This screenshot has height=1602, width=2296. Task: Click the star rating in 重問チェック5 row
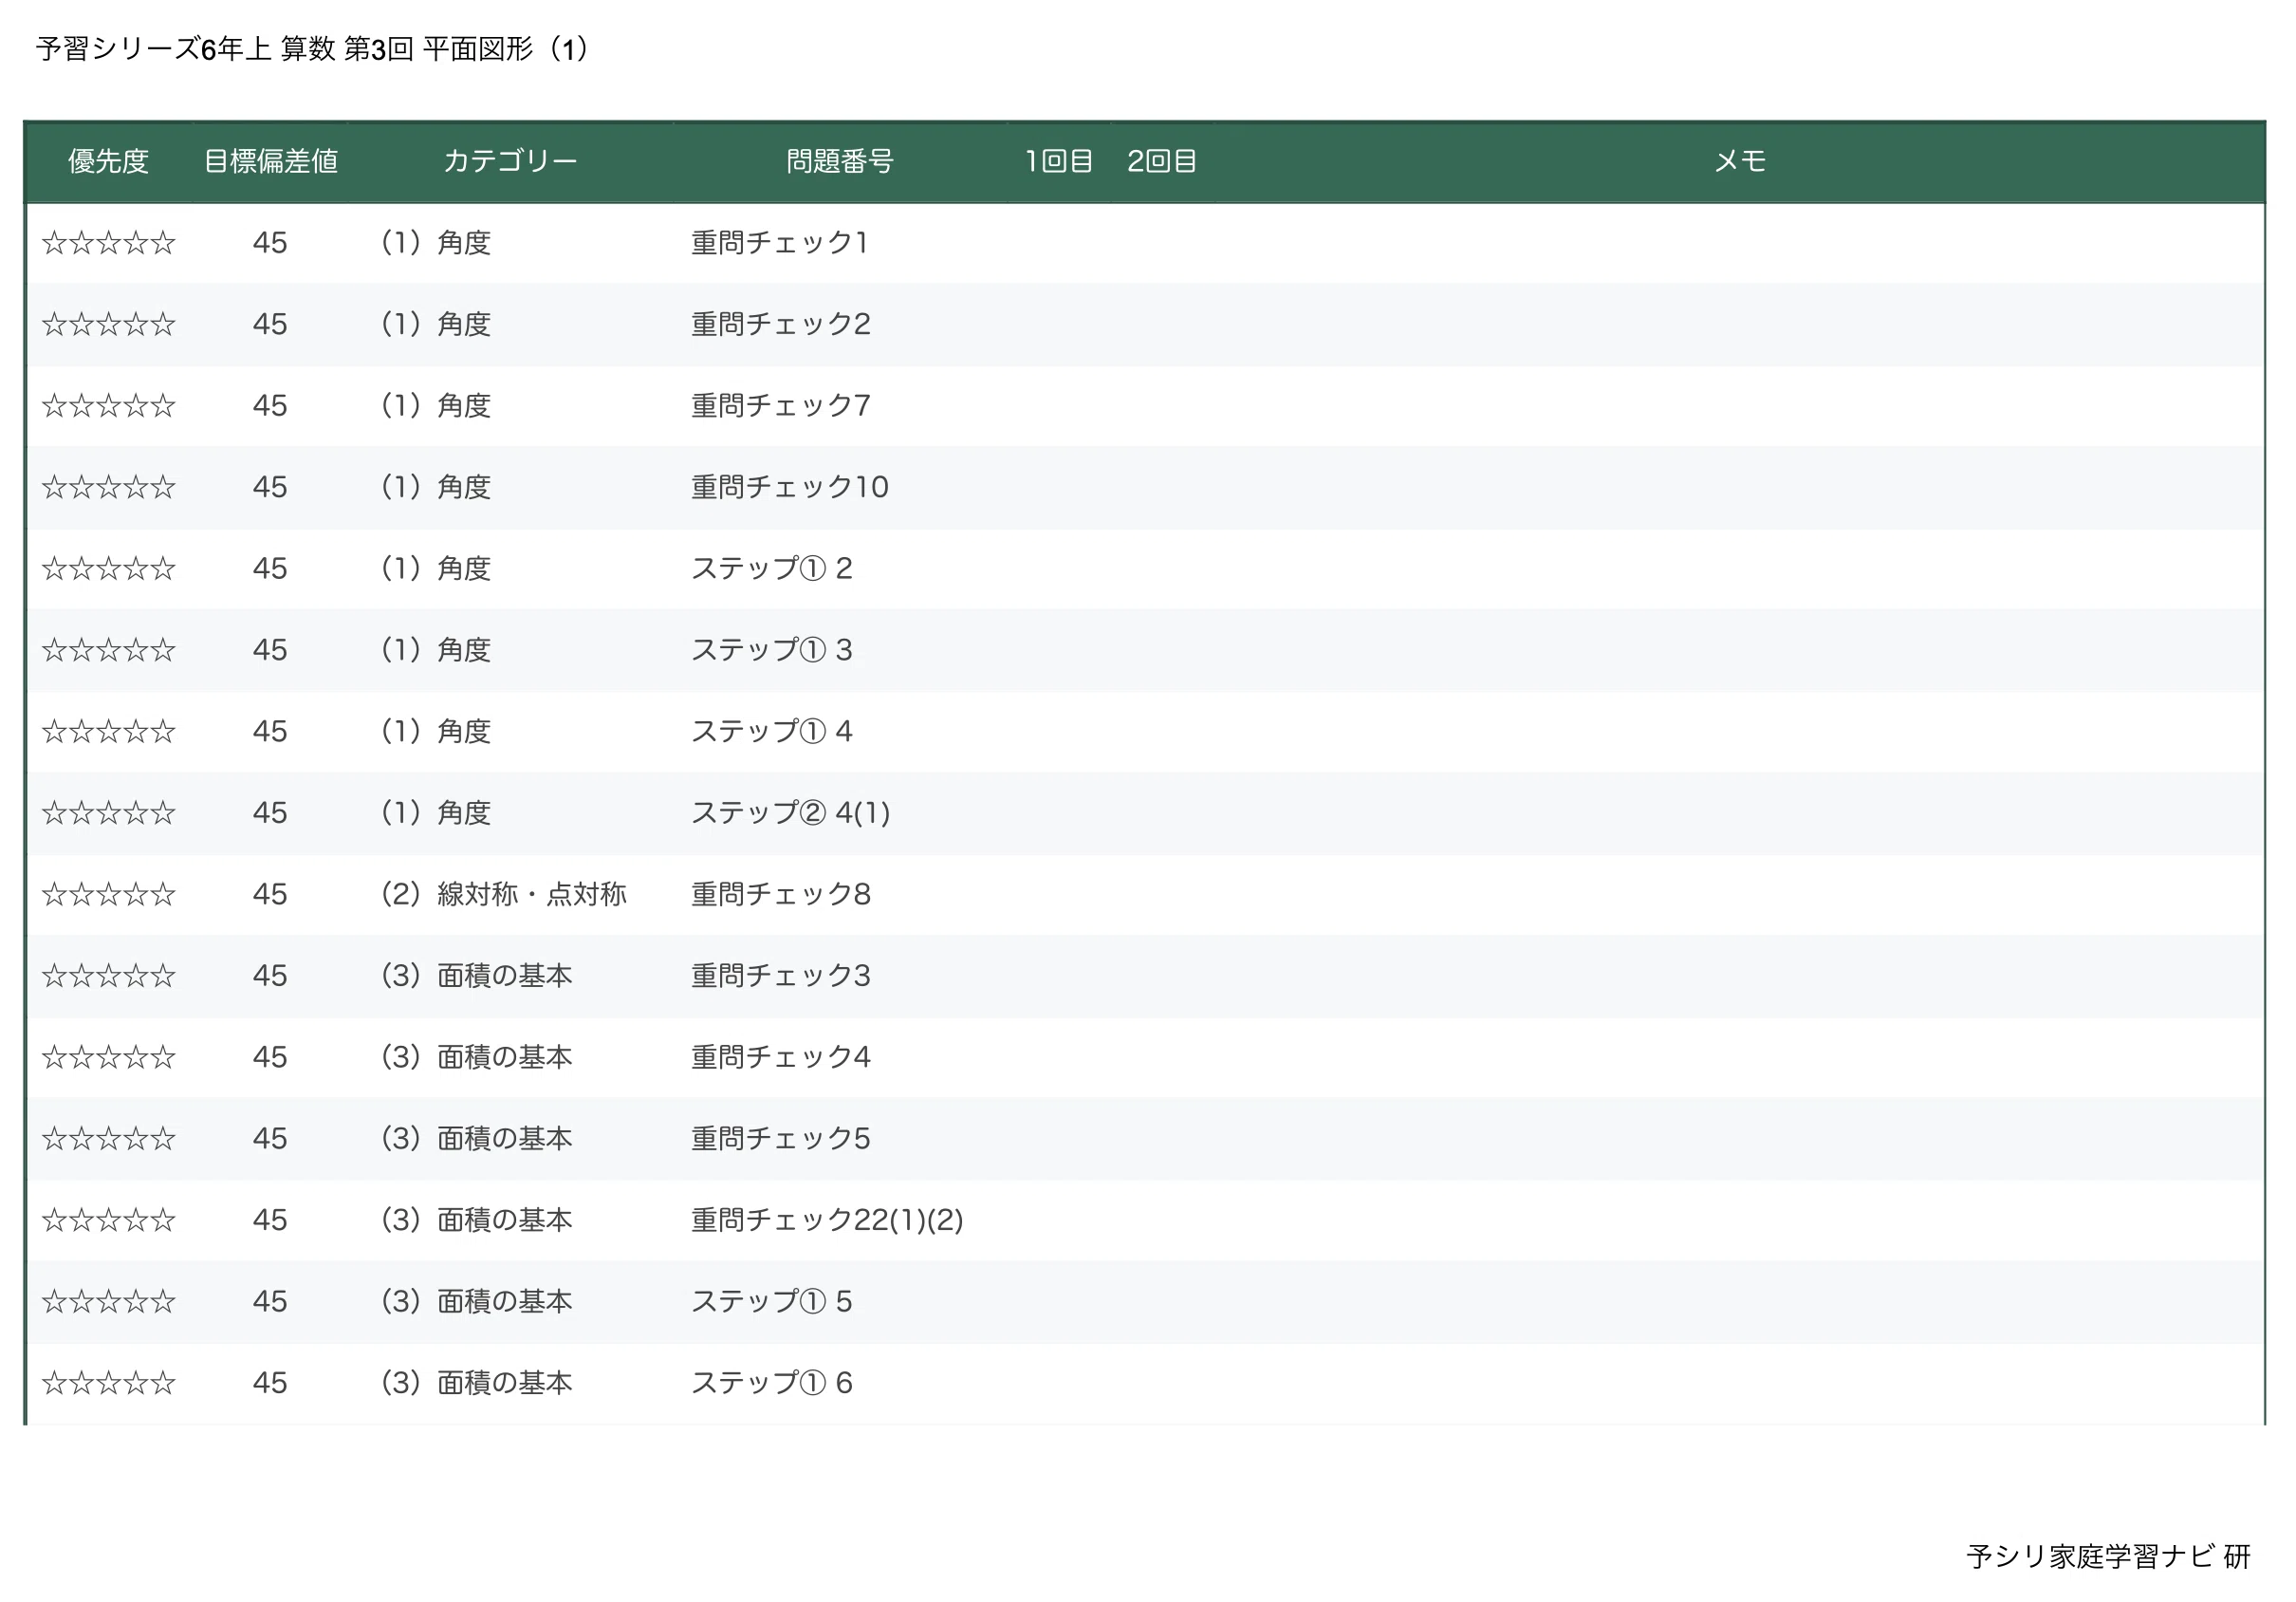click(109, 1139)
